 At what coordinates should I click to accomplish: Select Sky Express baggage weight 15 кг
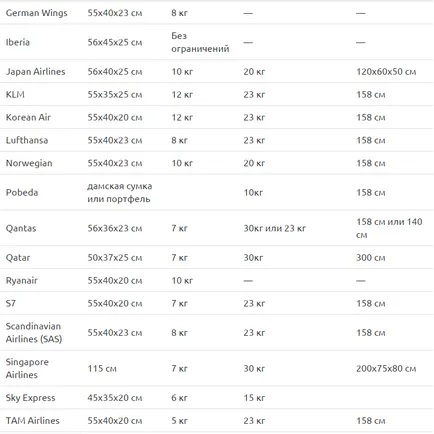click(254, 398)
